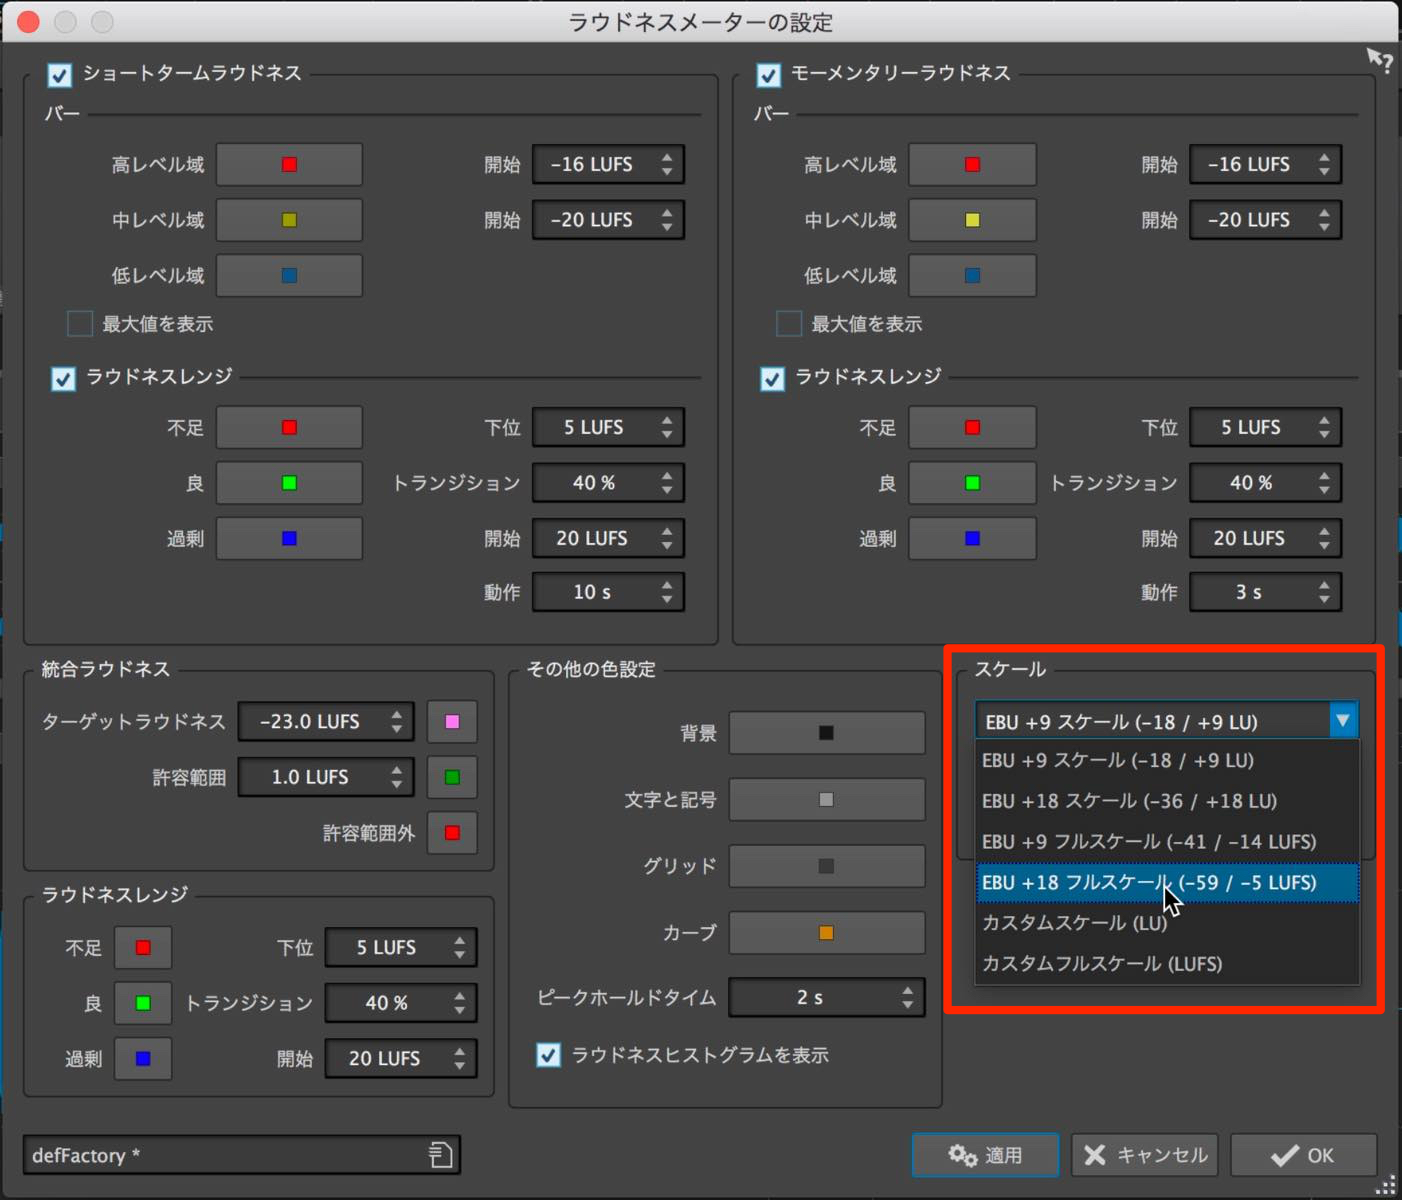Adjust integrated range 開始 20 LUFS stepper
This screenshot has height=1200, width=1402.
tap(459, 1059)
